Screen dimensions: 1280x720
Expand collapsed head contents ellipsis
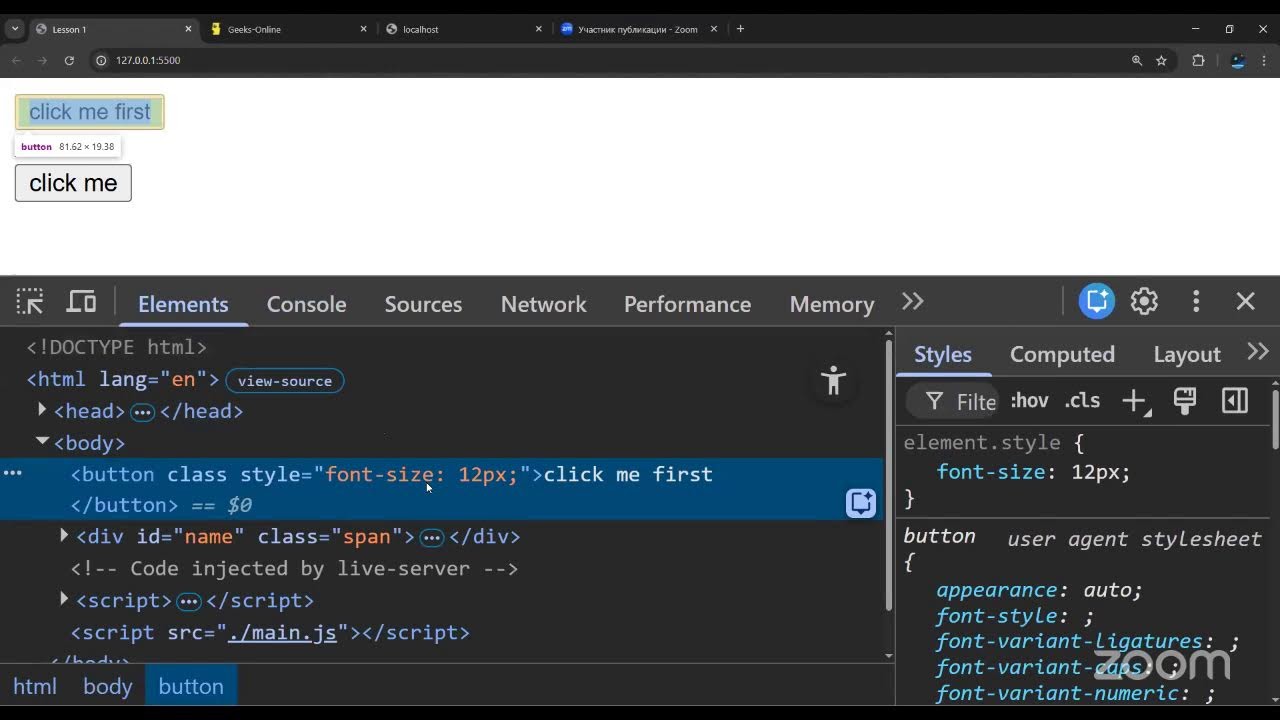pyautogui.click(x=142, y=412)
